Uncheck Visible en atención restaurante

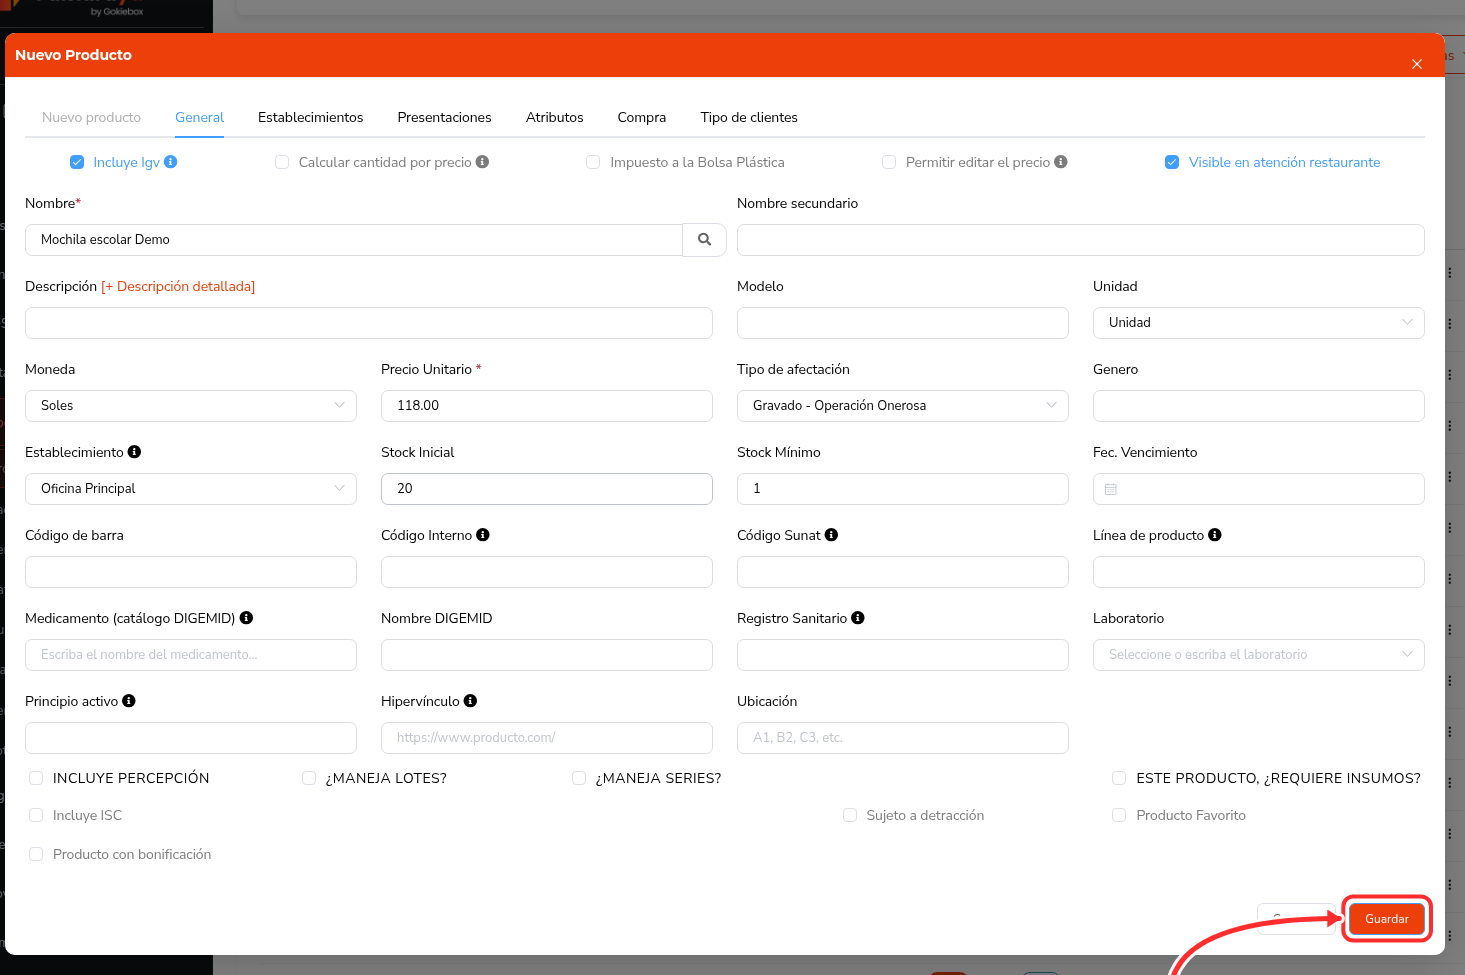(1172, 162)
